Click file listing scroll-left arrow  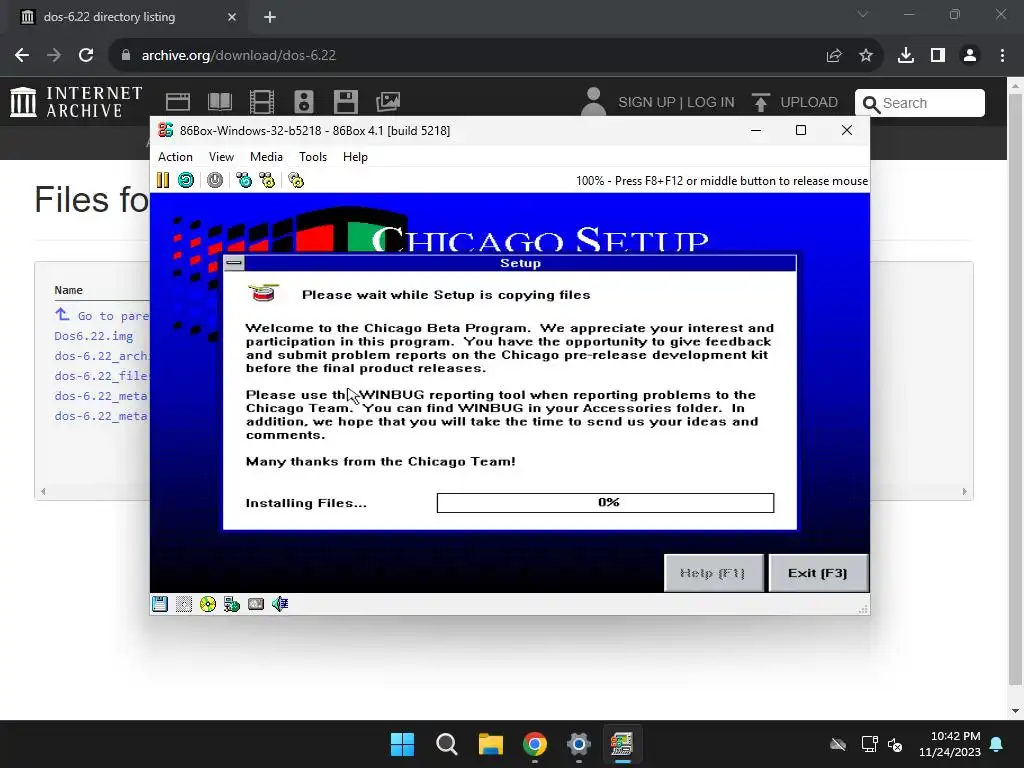[x=43, y=492]
